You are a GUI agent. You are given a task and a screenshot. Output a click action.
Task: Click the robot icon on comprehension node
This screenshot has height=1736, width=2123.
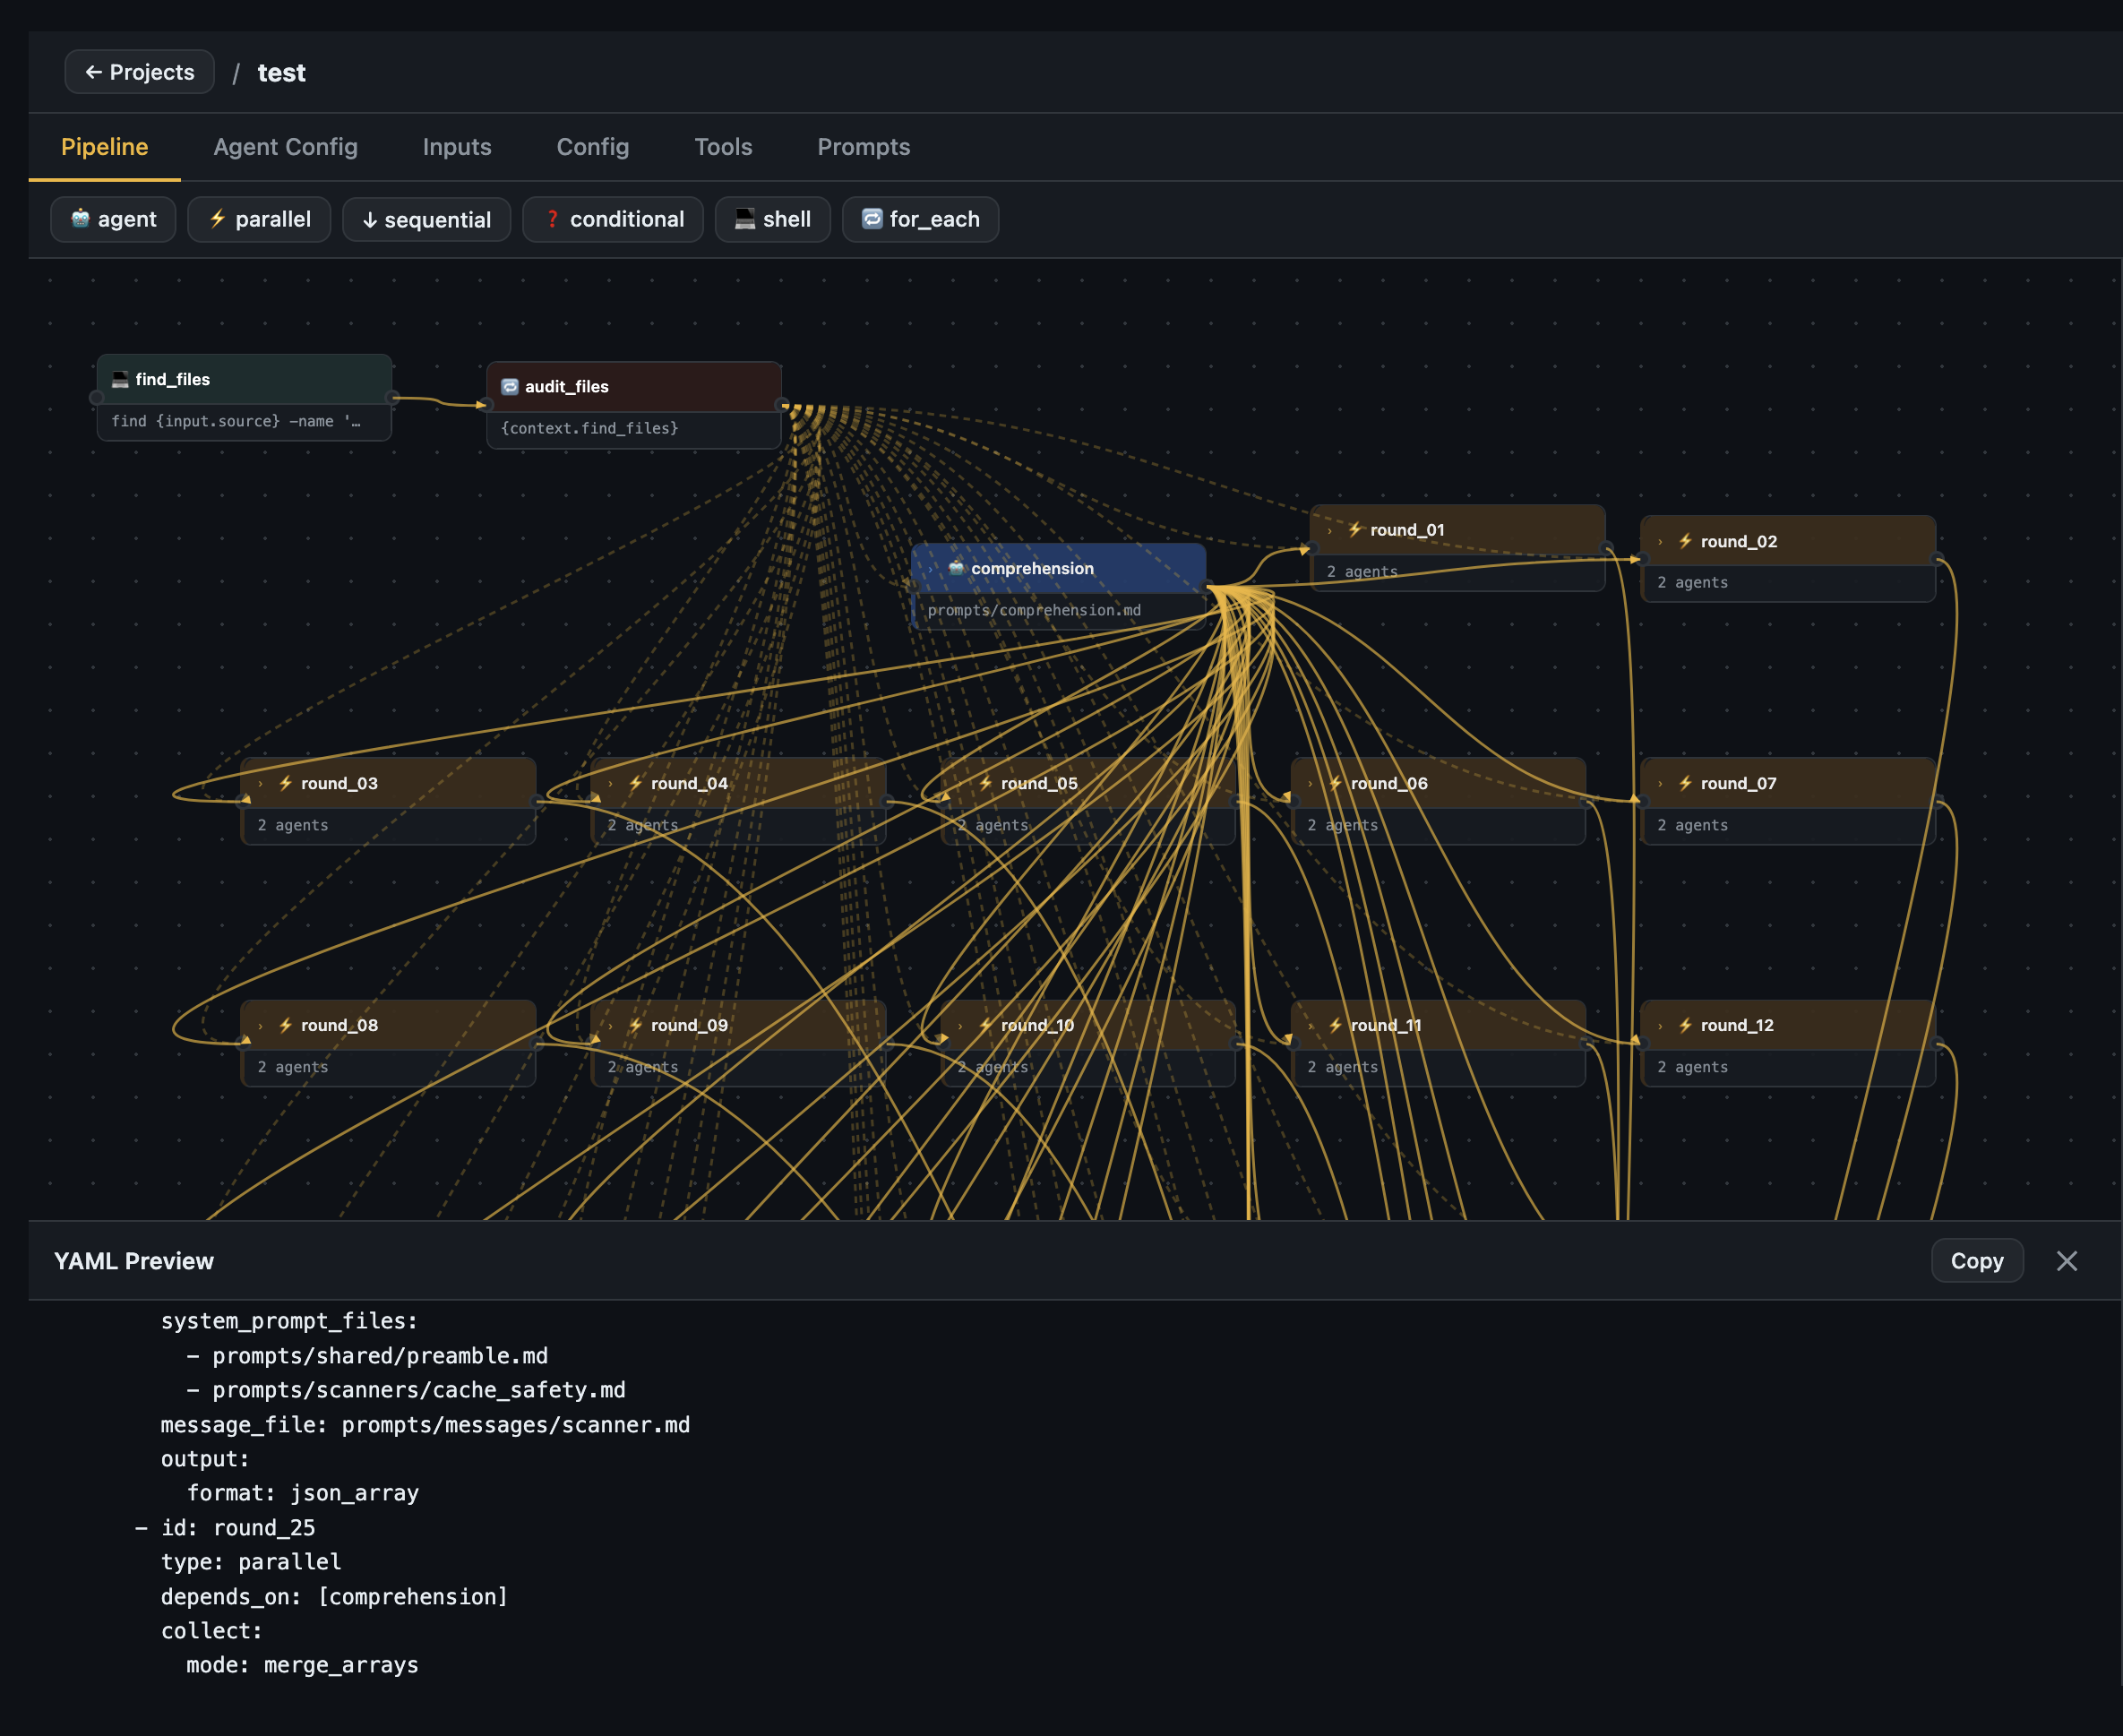tap(957, 568)
